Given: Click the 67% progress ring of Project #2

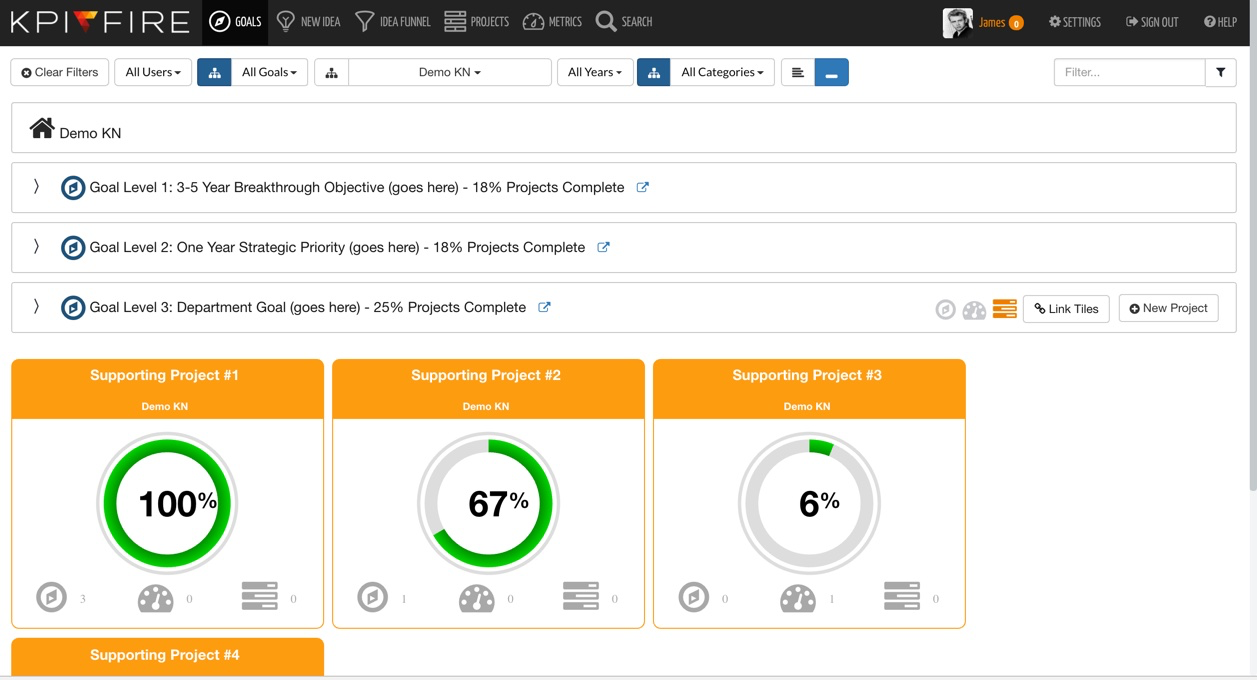Looking at the screenshot, I should (488, 503).
